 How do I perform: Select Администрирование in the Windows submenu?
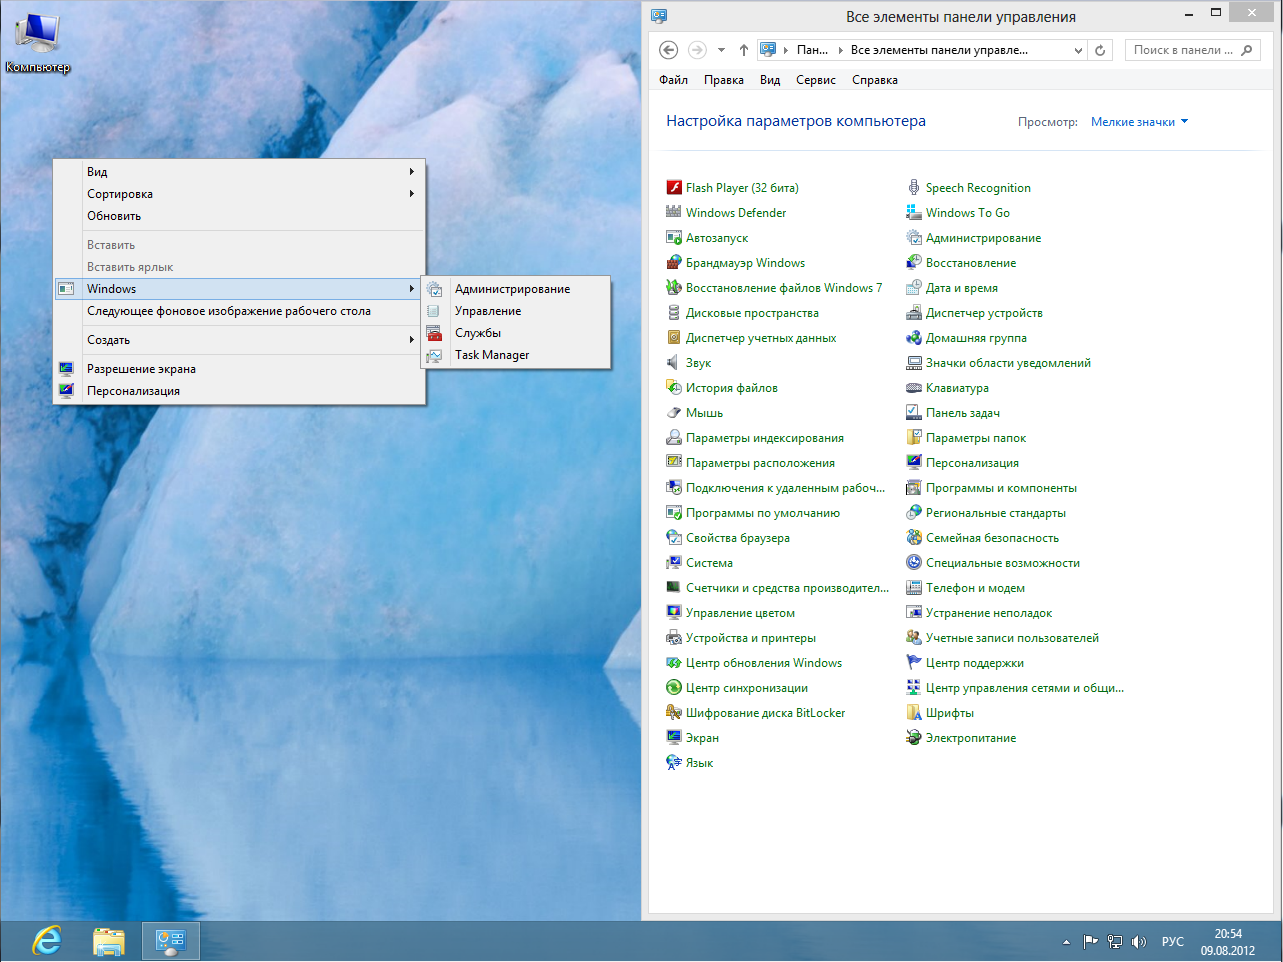coord(516,289)
